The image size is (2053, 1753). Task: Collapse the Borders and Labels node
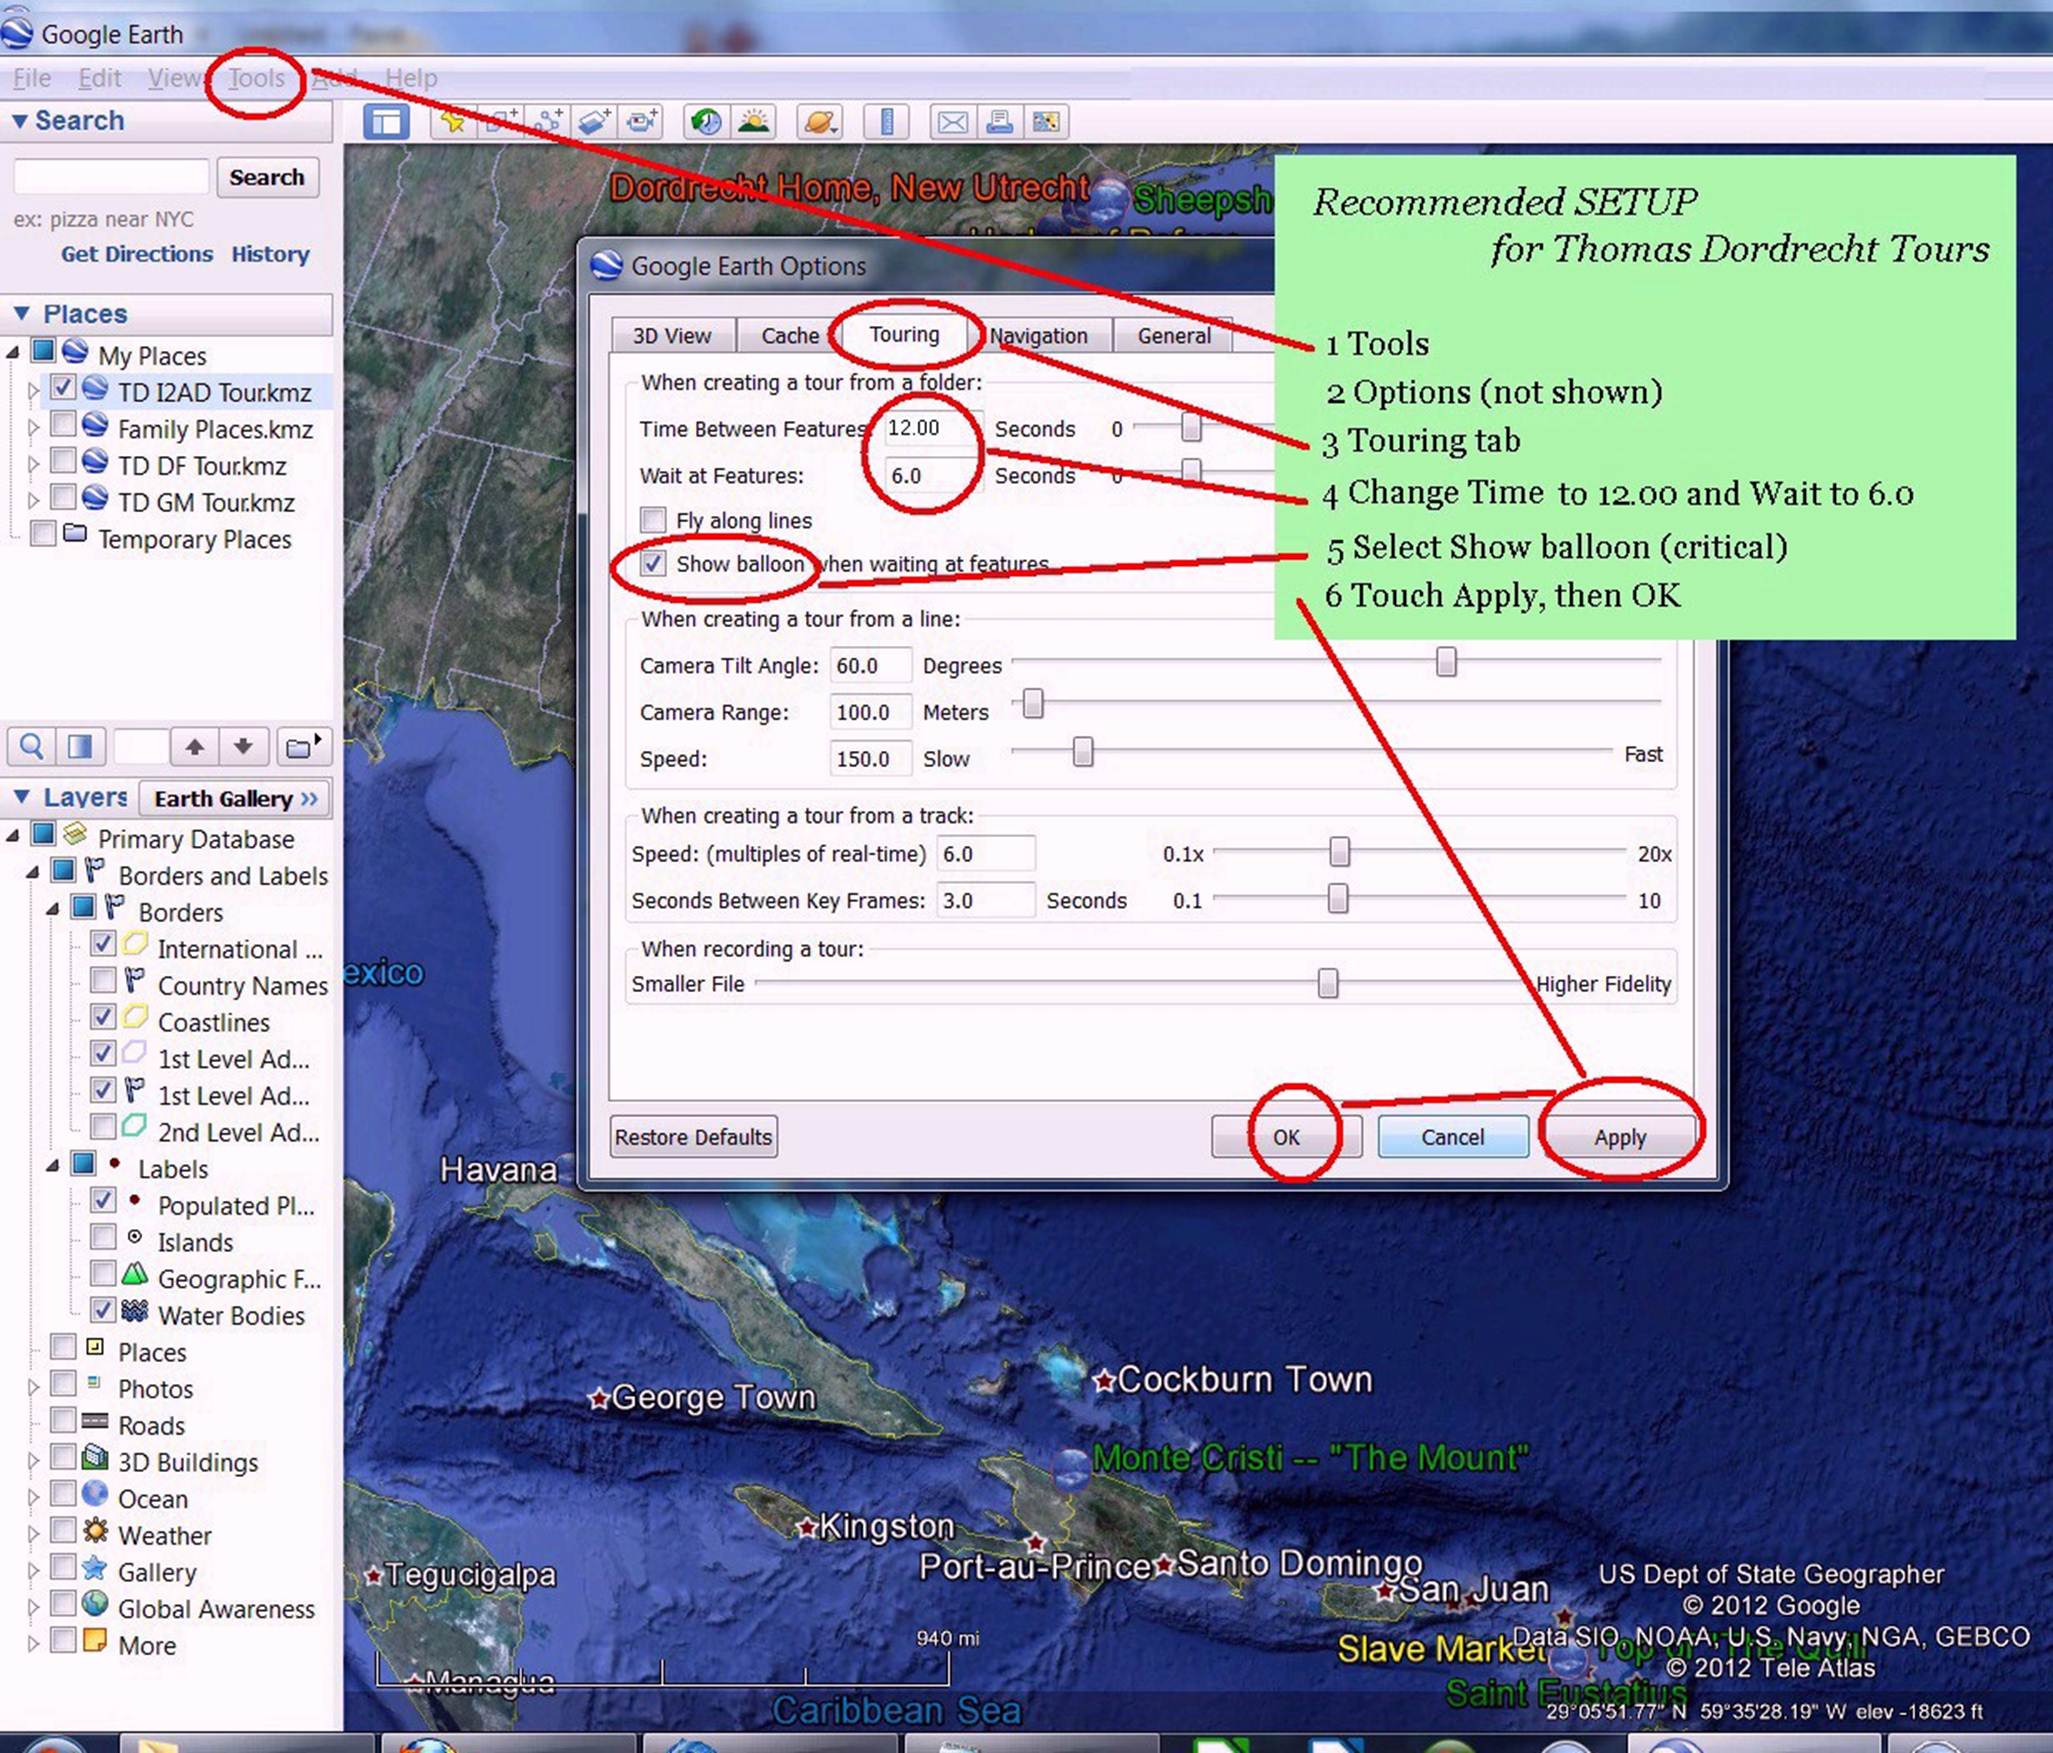click(x=33, y=873)
